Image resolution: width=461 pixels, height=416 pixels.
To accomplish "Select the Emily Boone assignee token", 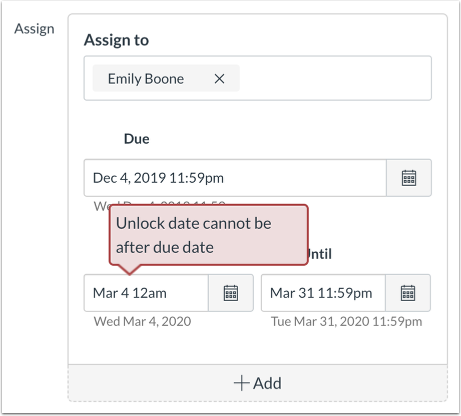I will click(146, 79).
